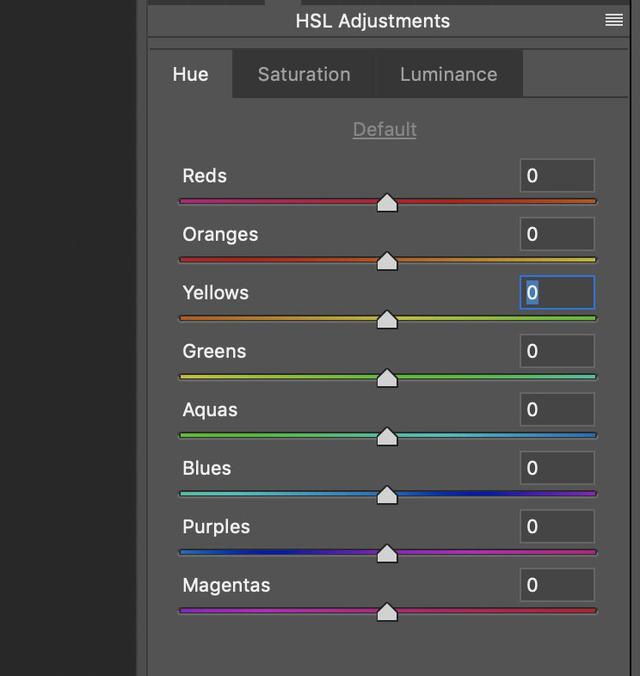Click the Magentas hue slider handle
640x676 pixels.
pyautogui.click(x=387, y=612)
